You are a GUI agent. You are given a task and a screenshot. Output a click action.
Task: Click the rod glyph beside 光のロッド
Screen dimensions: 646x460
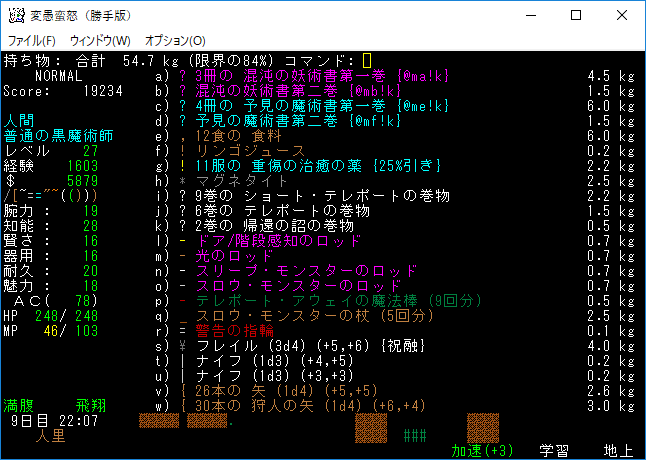coord(183,256)
